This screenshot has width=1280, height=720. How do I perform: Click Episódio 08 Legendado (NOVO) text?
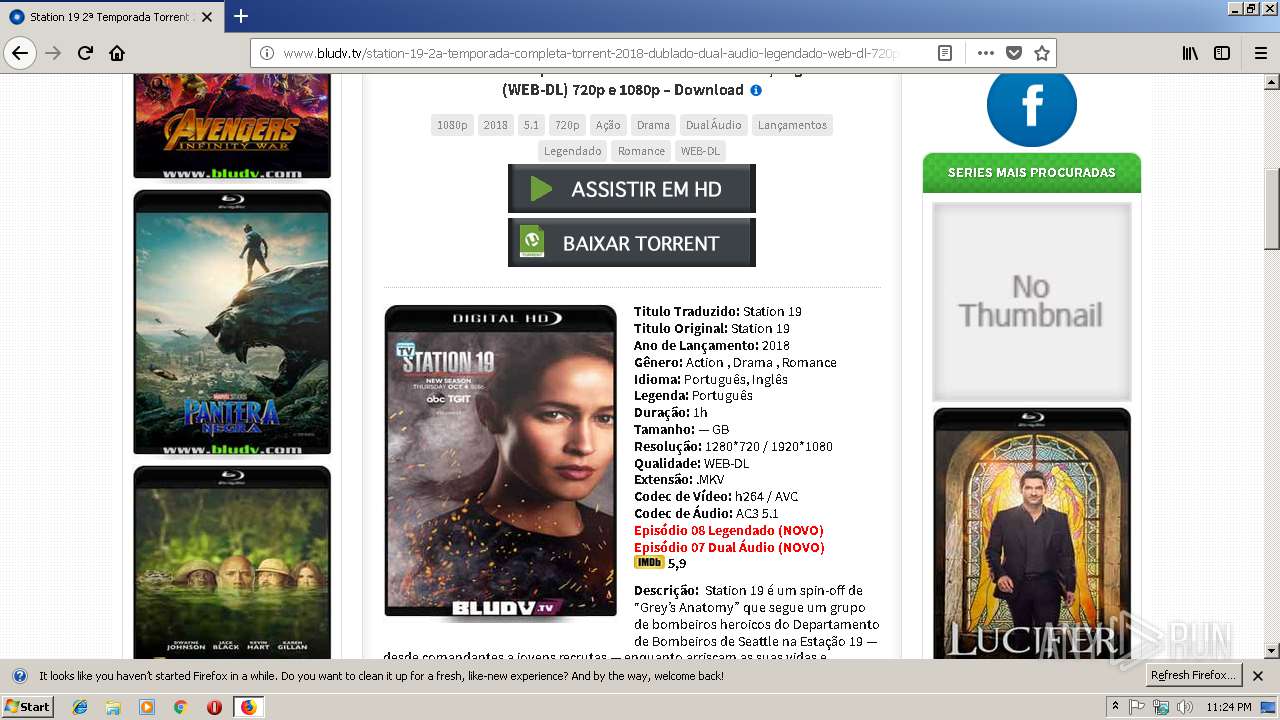pyautogui.click(x=729, y=531)
